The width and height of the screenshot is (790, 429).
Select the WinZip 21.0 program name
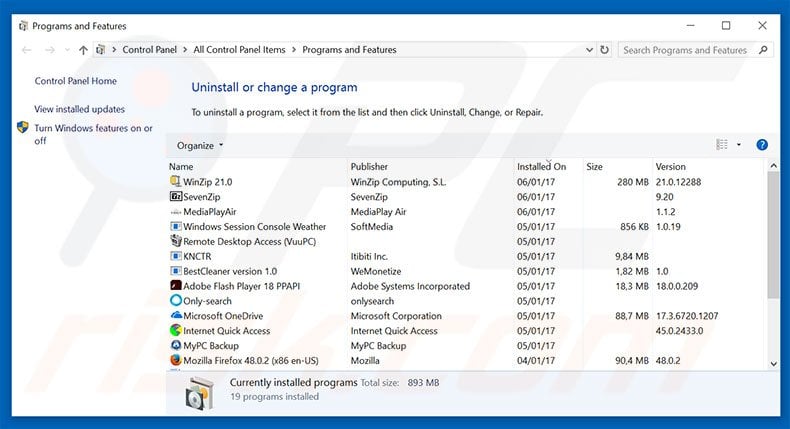coord(208,182)
